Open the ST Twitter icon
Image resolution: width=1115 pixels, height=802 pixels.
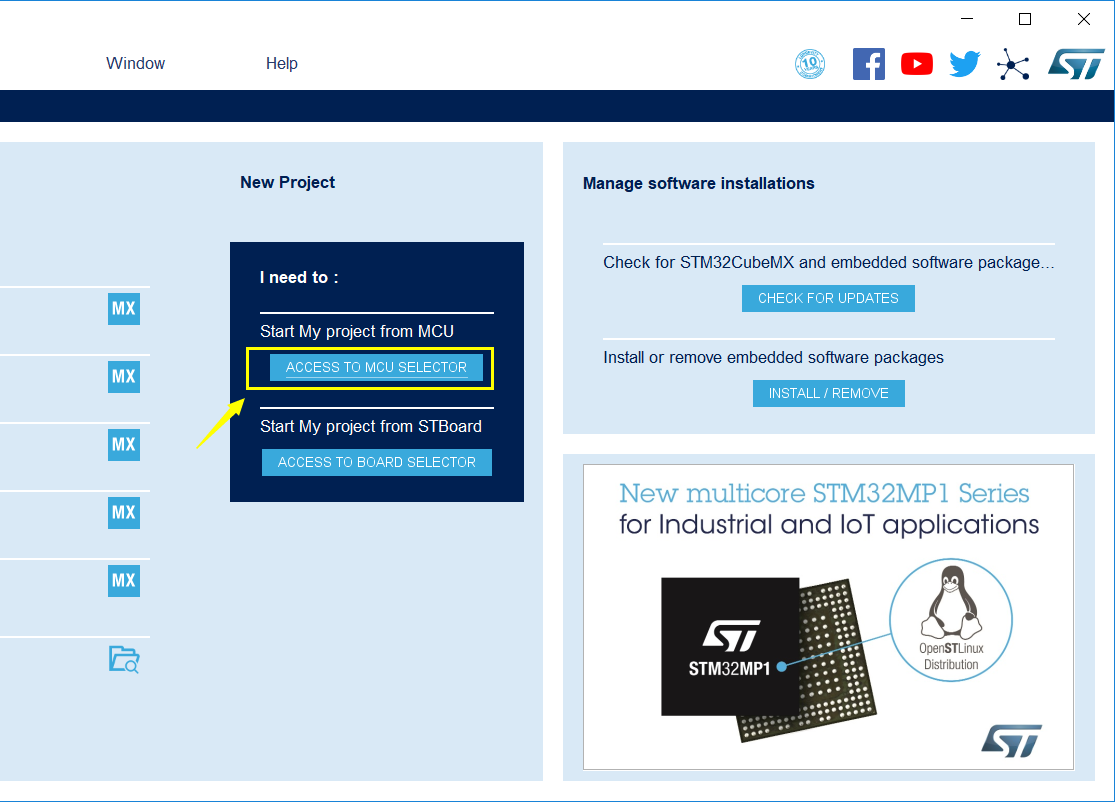coord(965,64)
